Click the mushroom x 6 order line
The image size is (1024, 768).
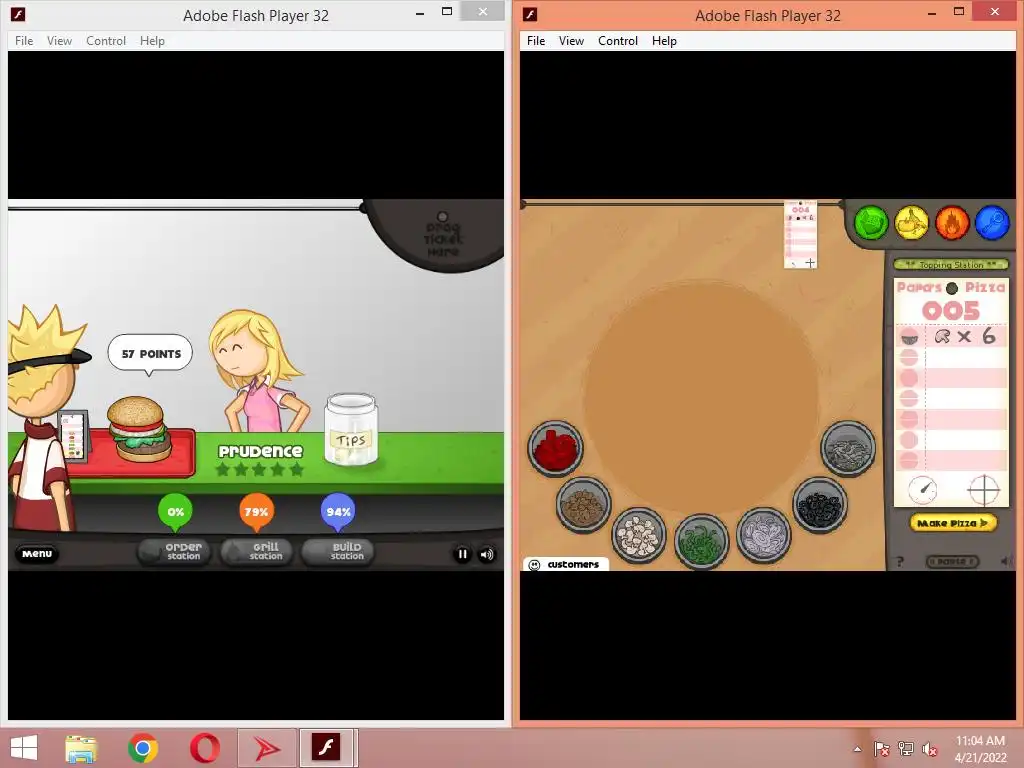952,336
